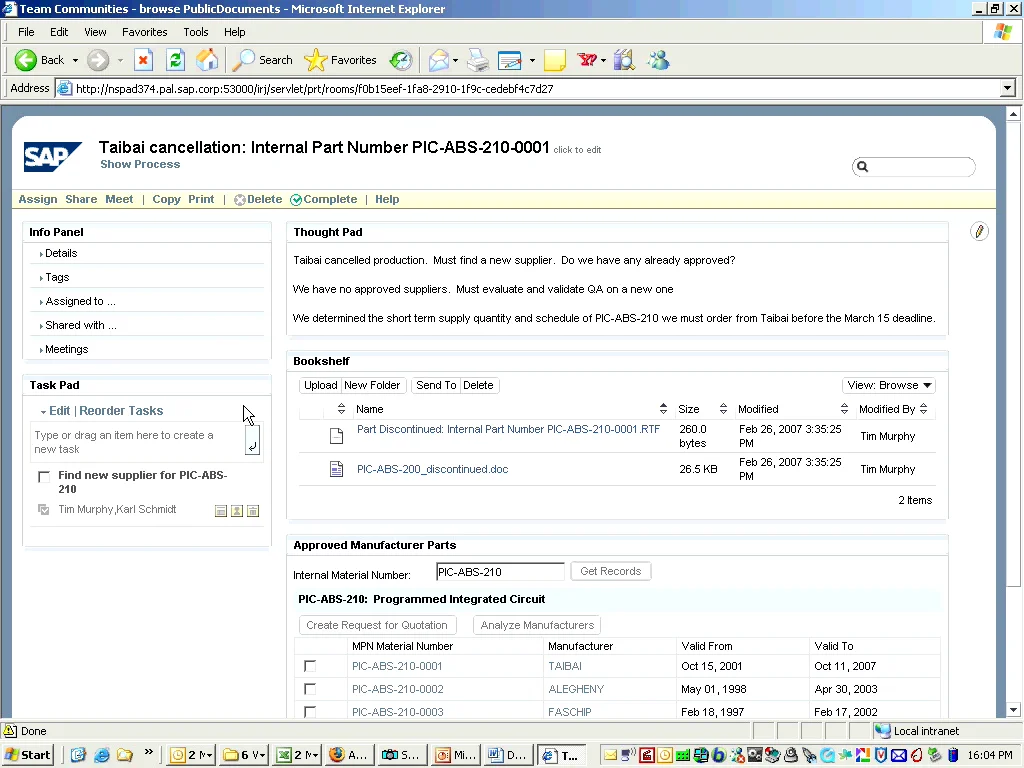Click the vertical scrollbar down arrow
1024x768 pixels.
(x=1013, y=710)
